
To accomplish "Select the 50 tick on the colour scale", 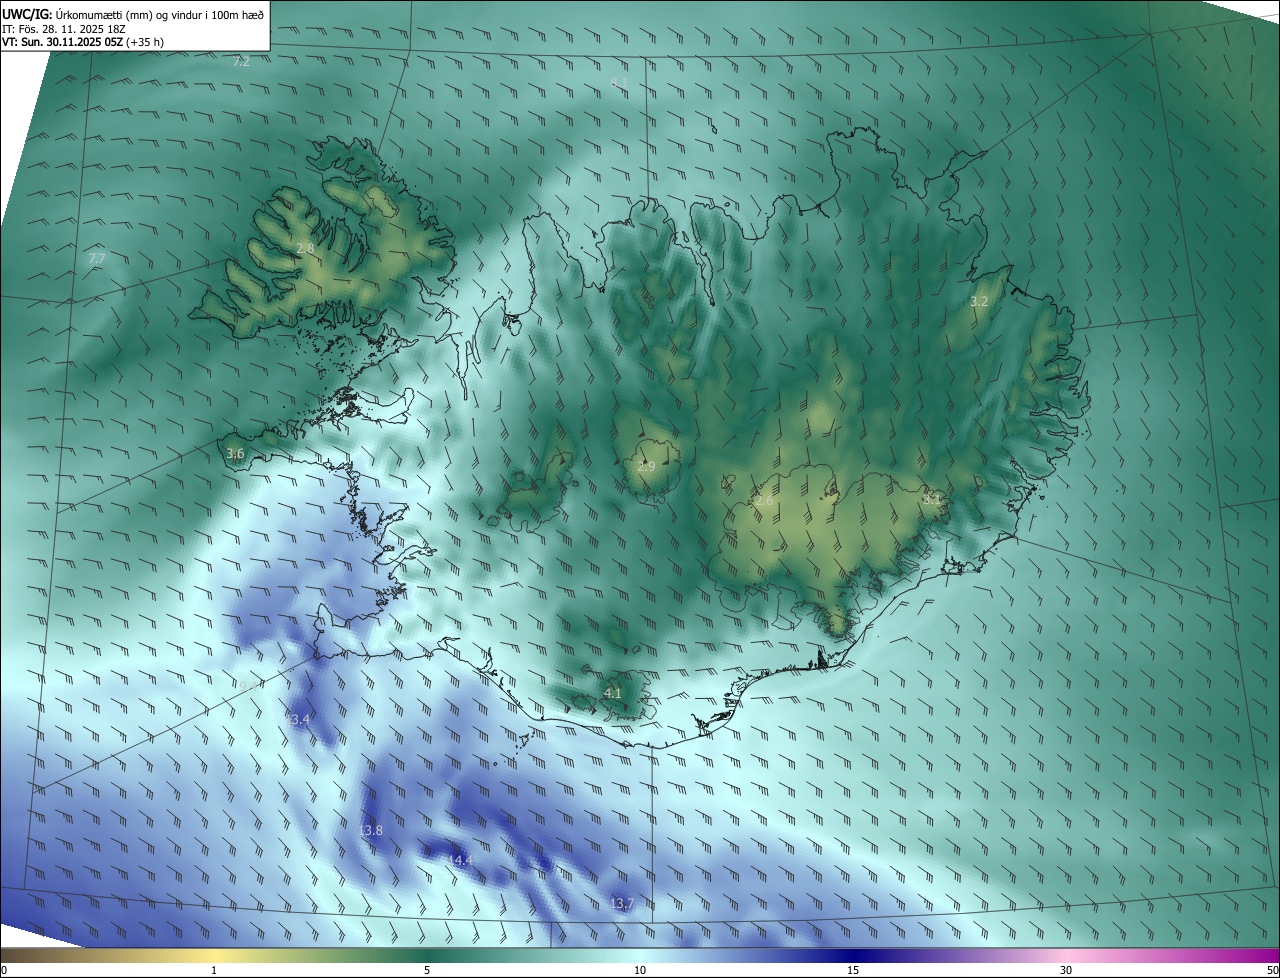I will point(1272,970).
